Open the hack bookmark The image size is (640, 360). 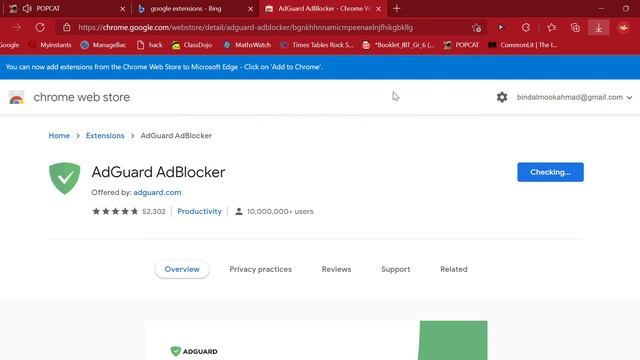point(149,45)
